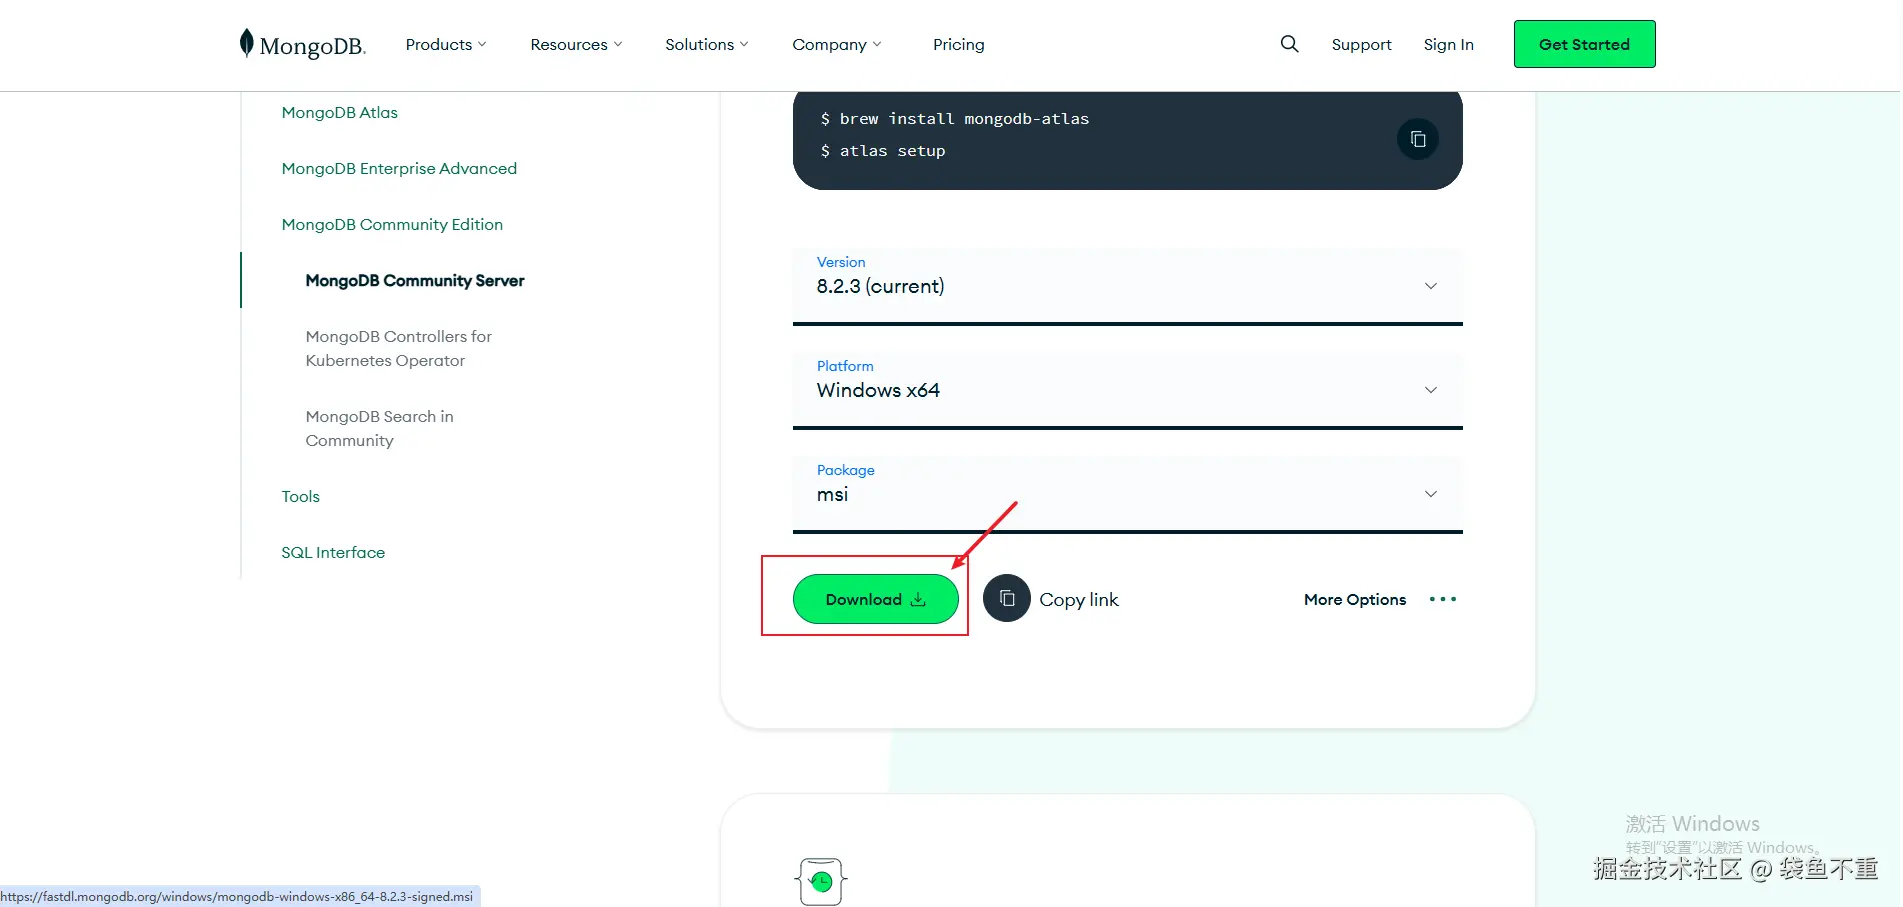Open the Company menu
1903x907 pixels.
point(837,44)
